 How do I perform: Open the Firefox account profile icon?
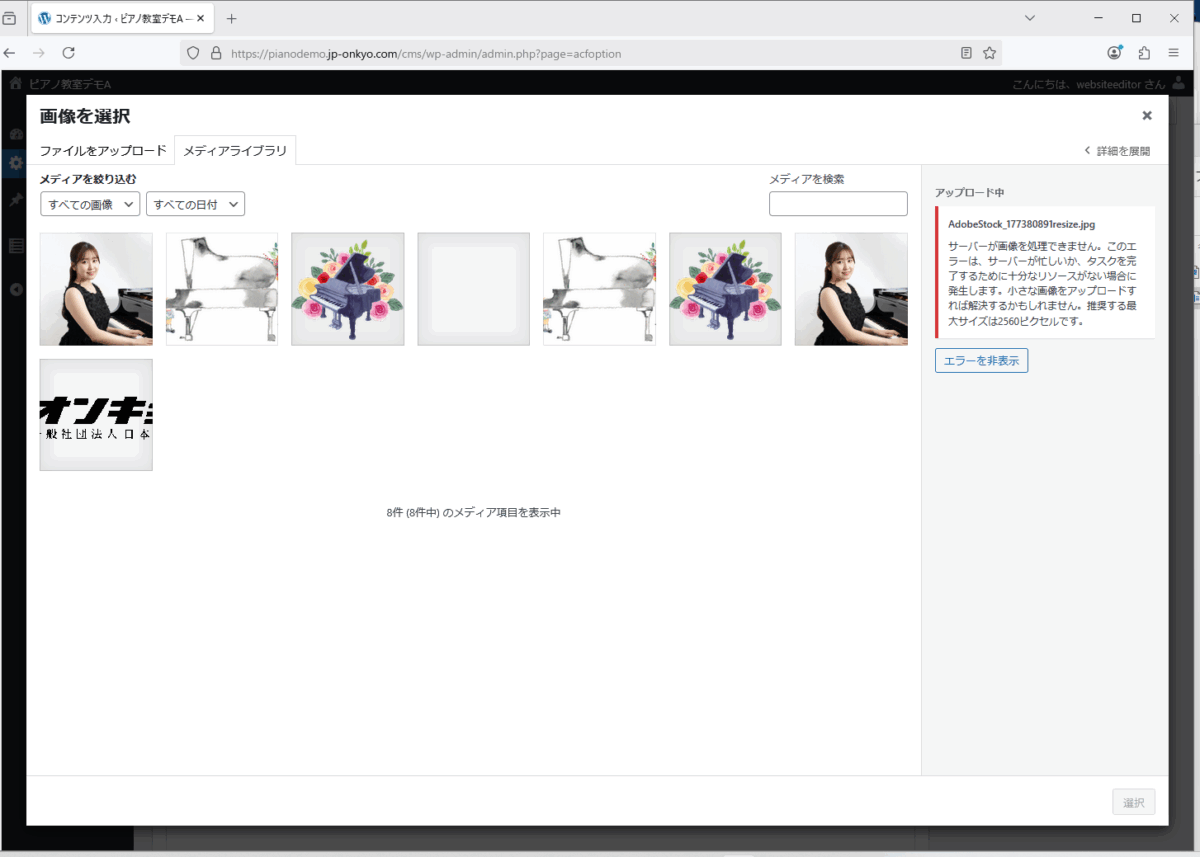tap(1114, 53)
